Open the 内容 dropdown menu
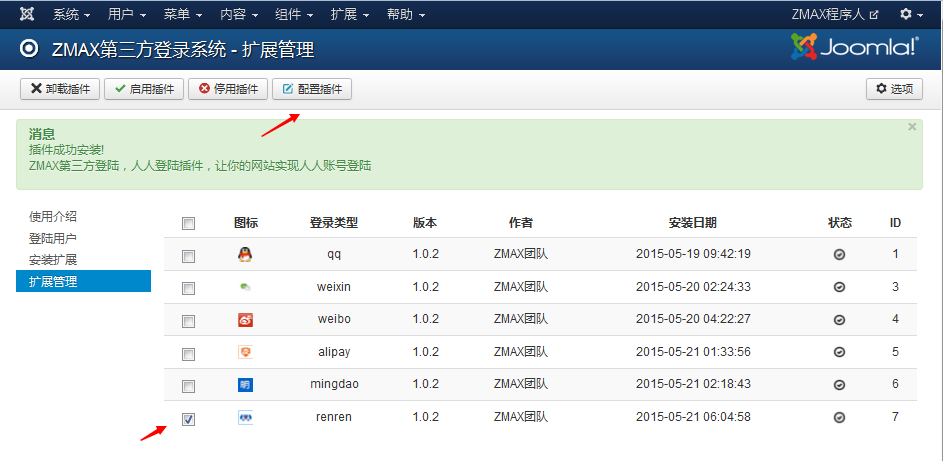This screenshot has width=943, height=461. tap(238, 14)
